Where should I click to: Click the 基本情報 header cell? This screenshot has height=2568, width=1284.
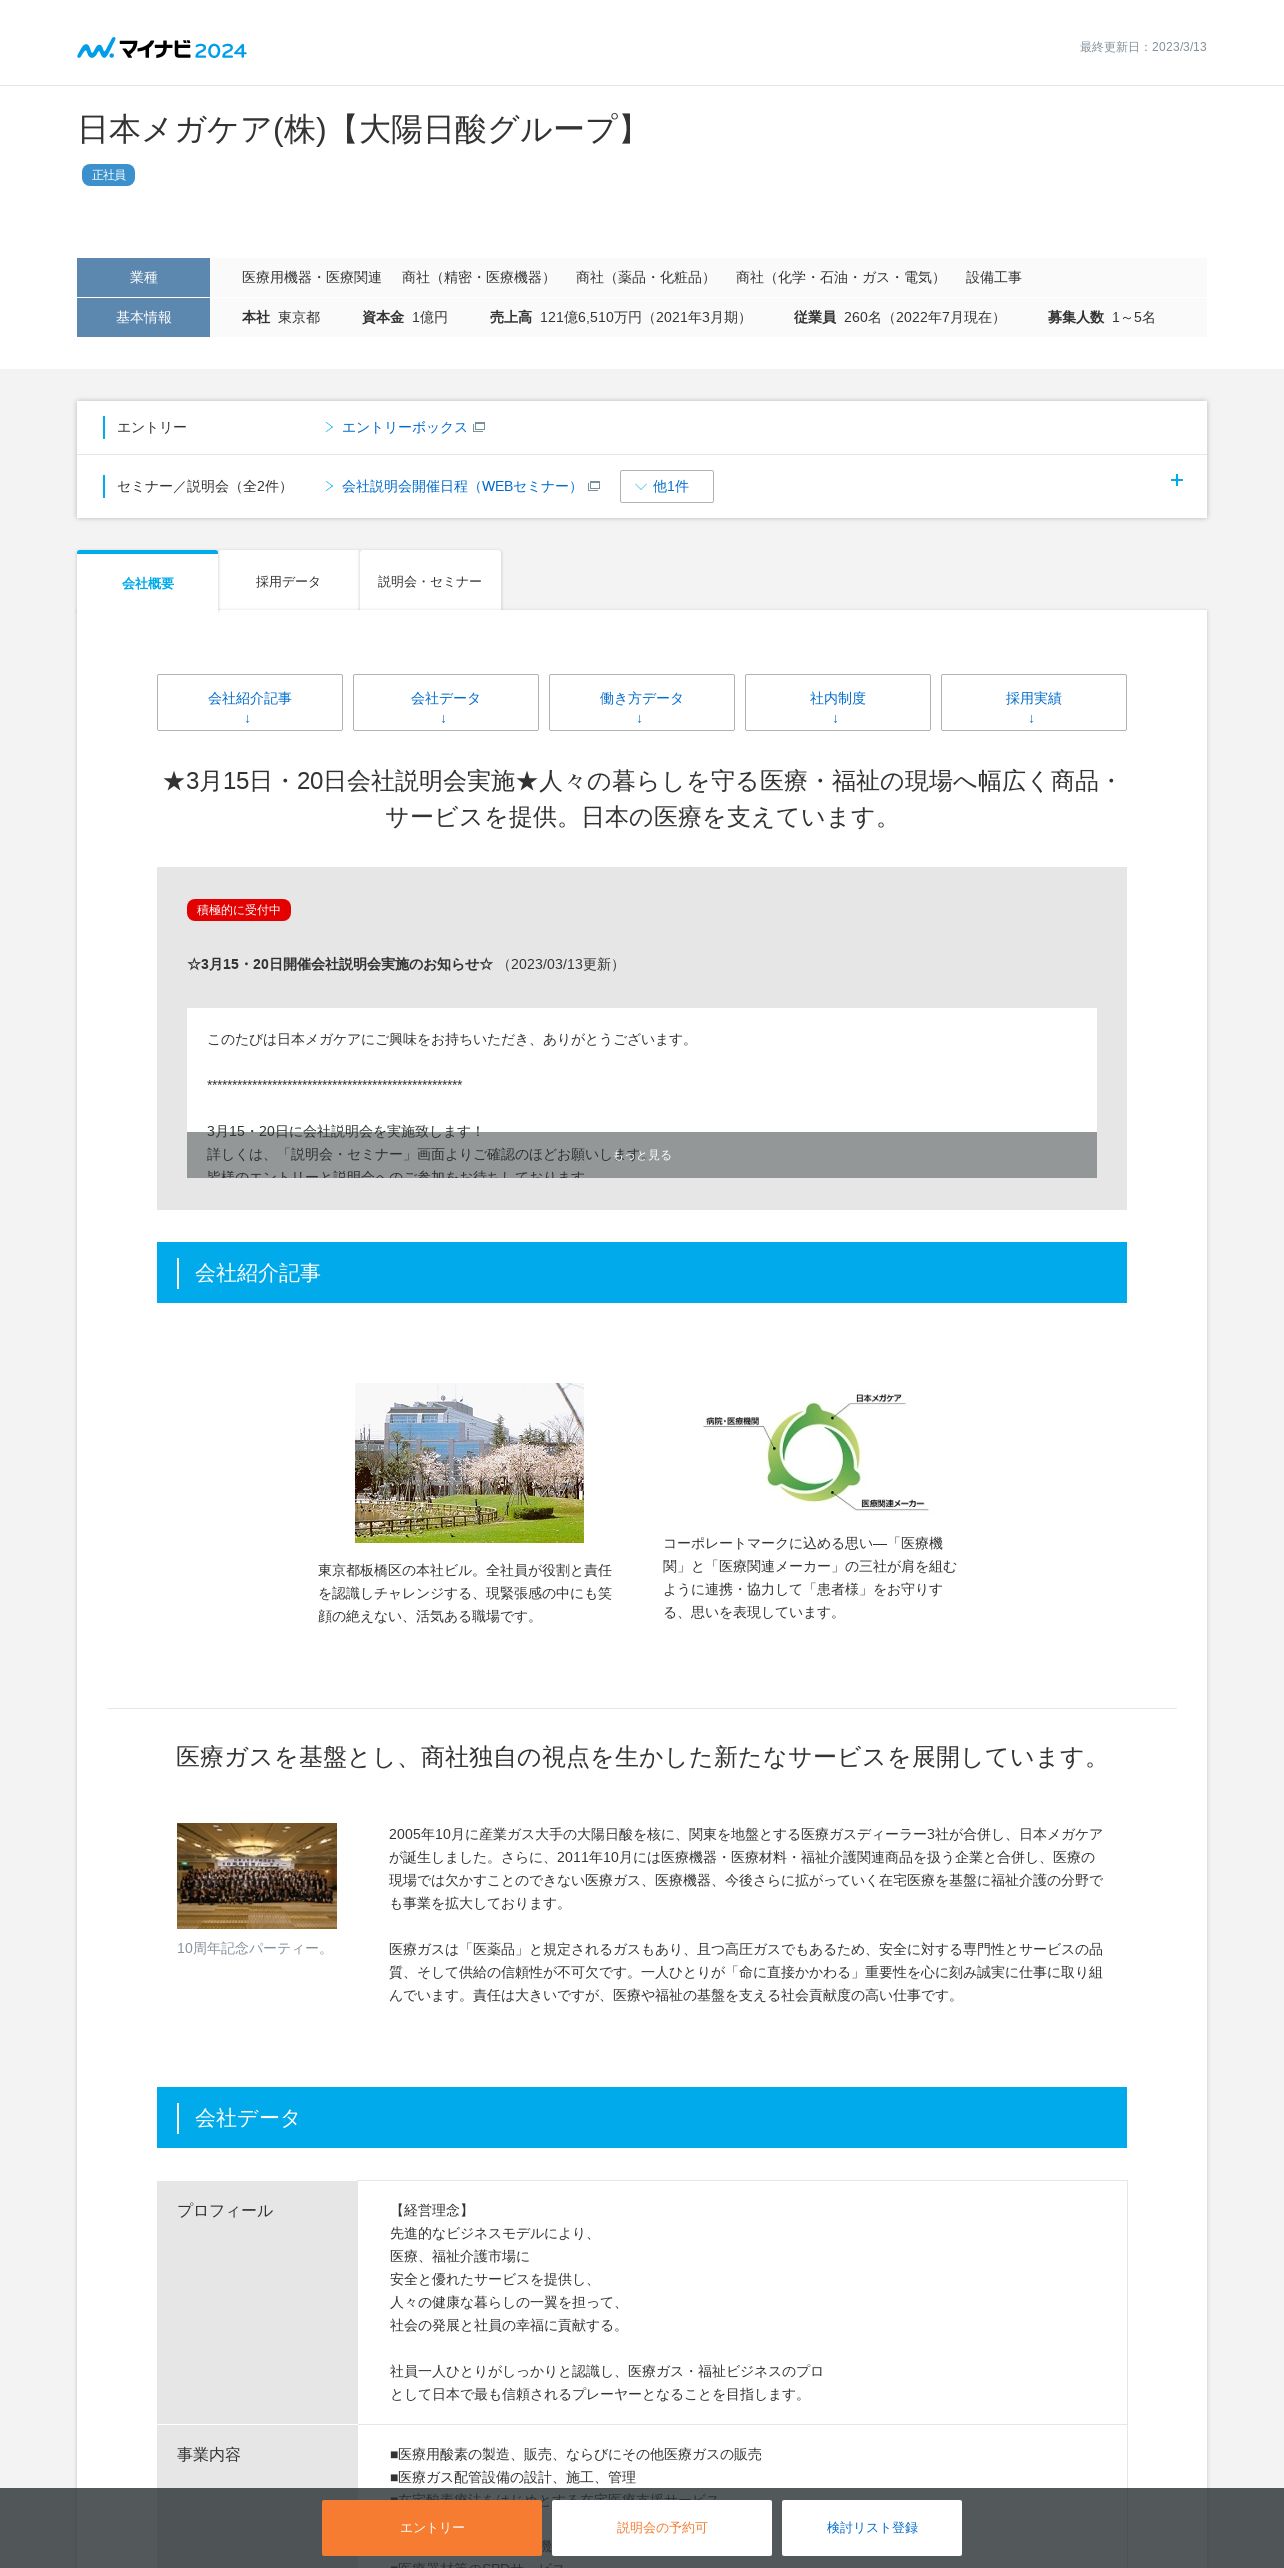pos(143,317)
